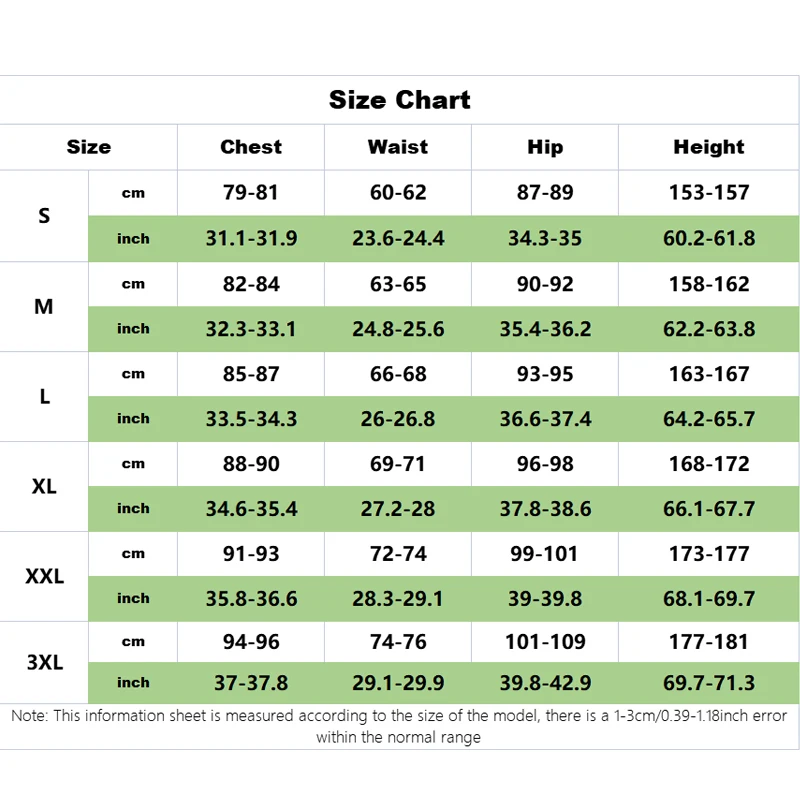Select waist value 24.8-25.6 inch cell

(x=398, y=329)
